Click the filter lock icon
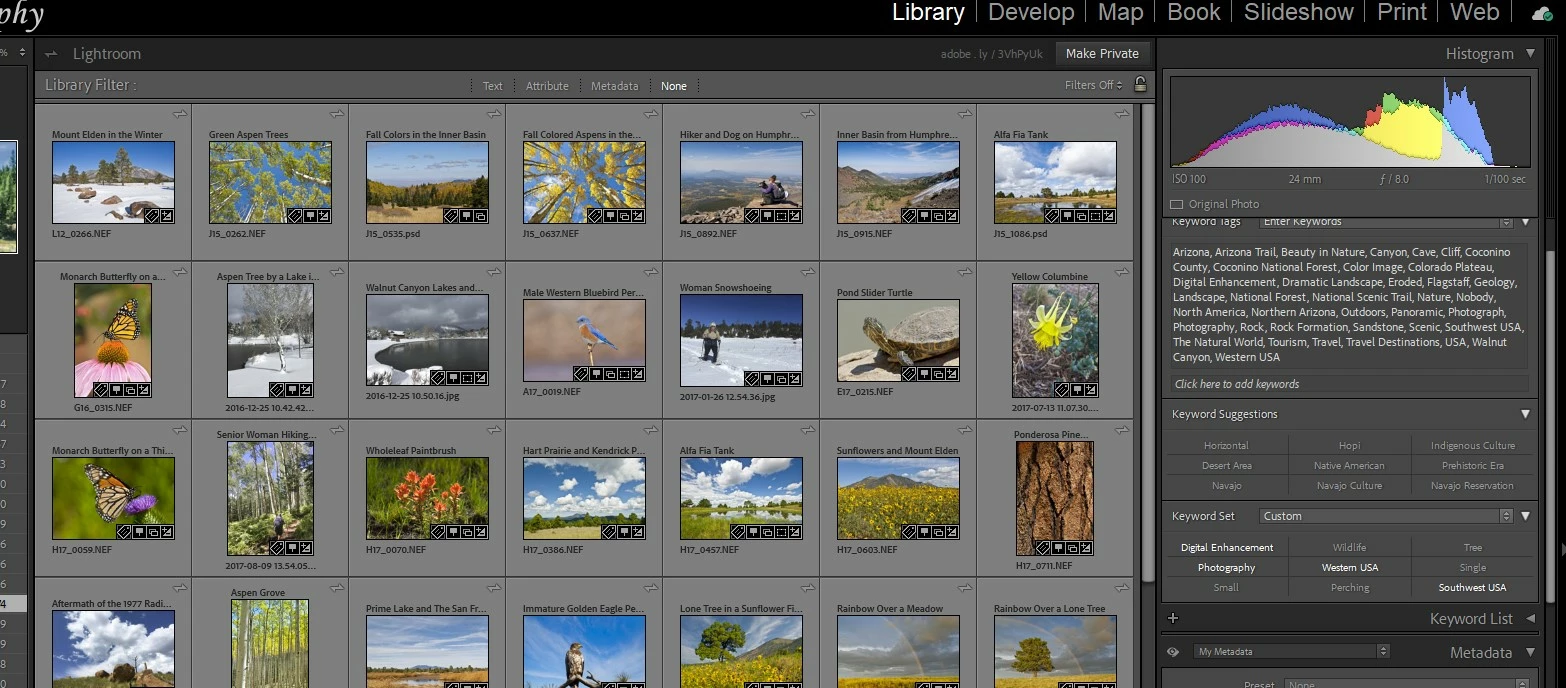Viewport: 1566px width, 688px height. 1140,85
